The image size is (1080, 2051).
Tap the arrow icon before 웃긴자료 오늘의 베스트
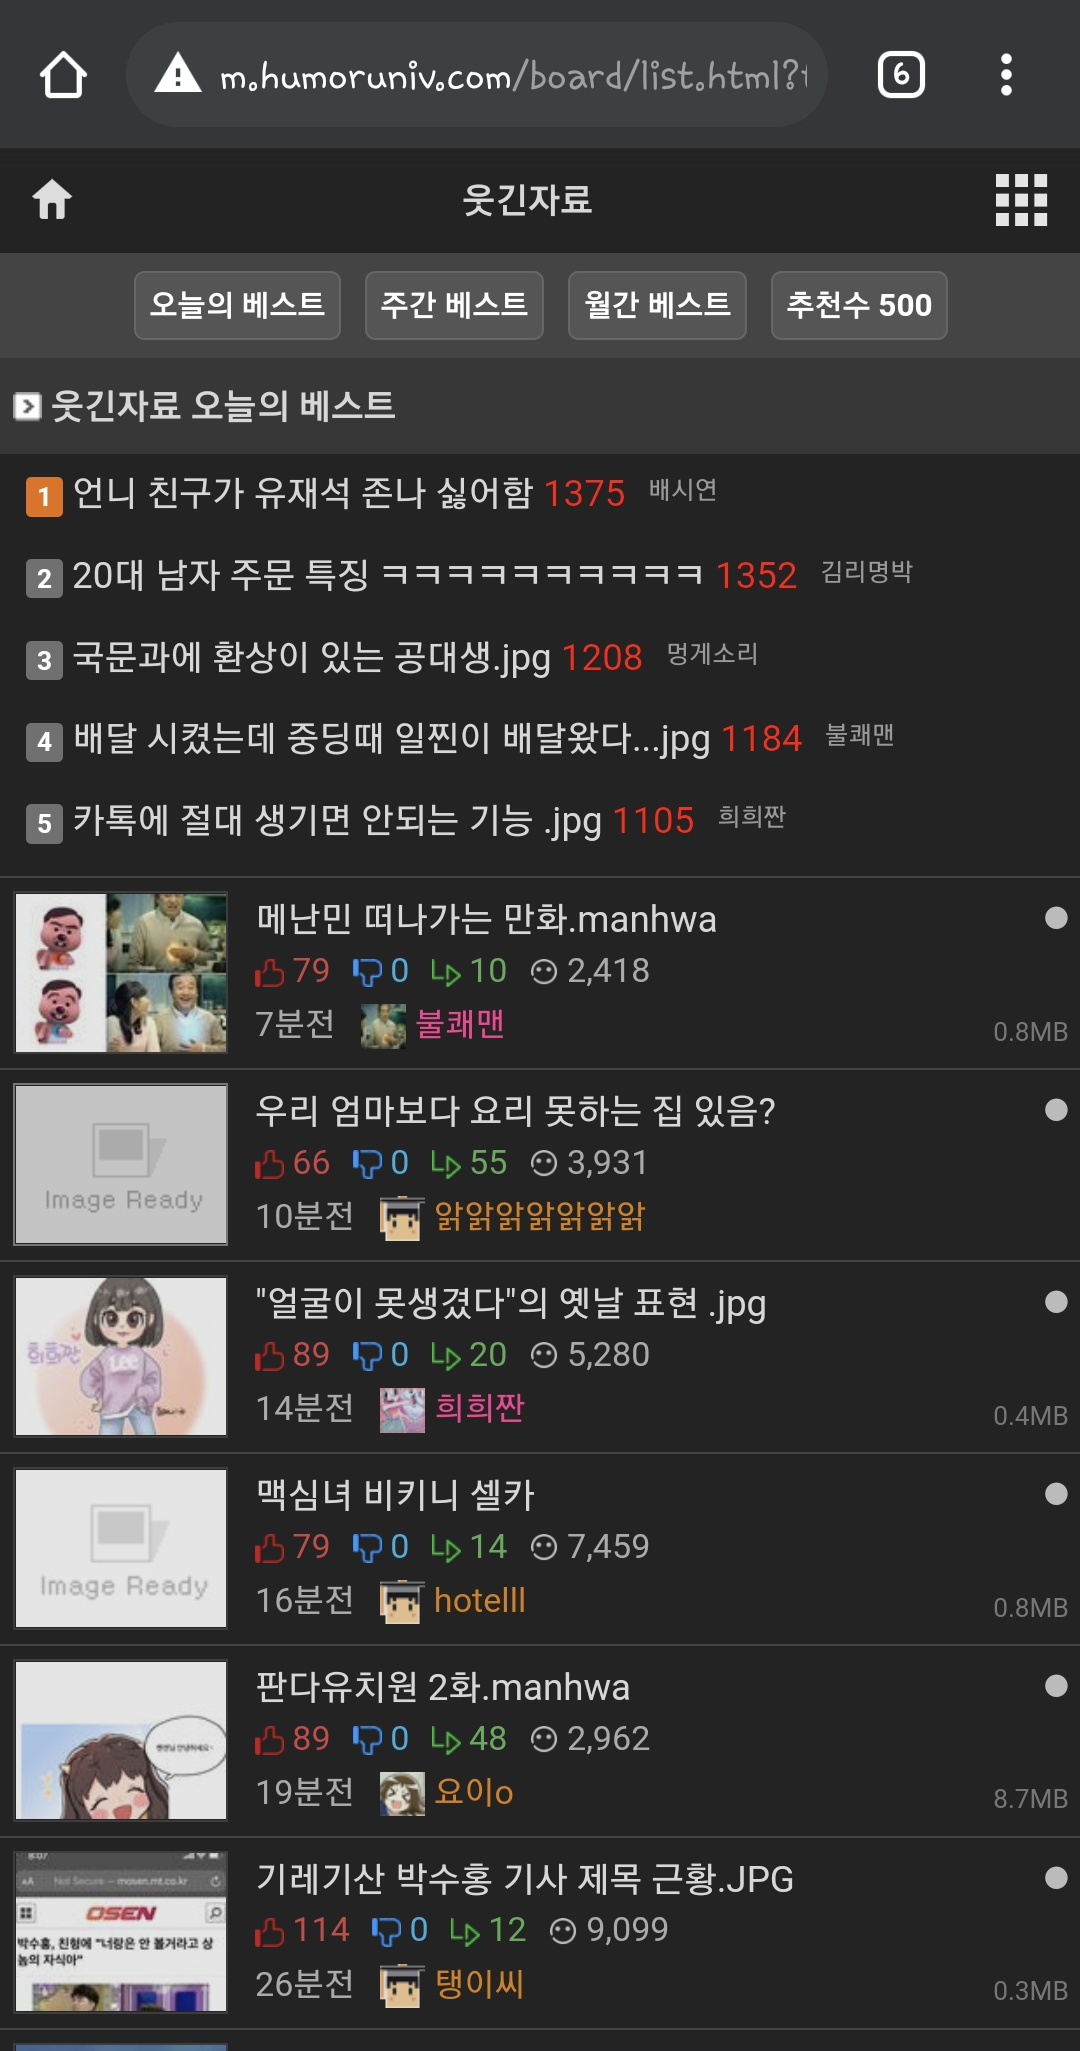pyautogui.click(x=27, y=406)
